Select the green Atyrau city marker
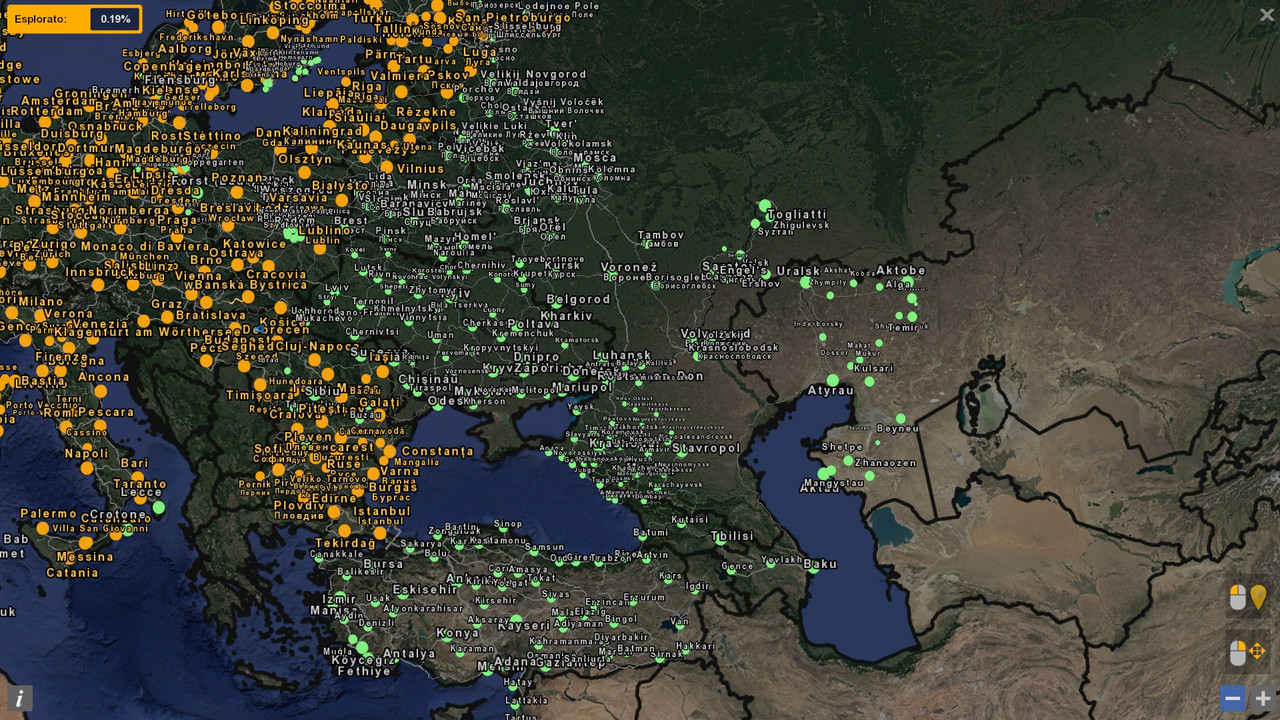 pos(832,380)
